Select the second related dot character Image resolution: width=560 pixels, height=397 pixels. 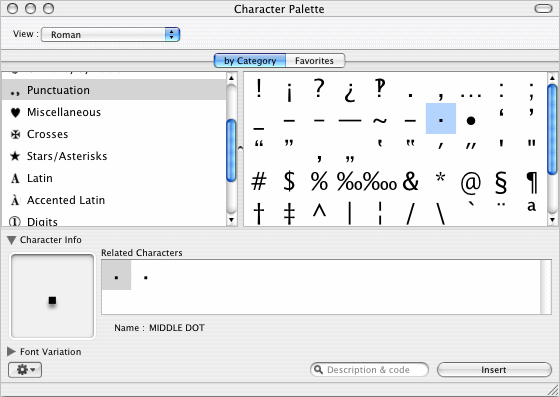pyautogui.click(x=146, y=277)
